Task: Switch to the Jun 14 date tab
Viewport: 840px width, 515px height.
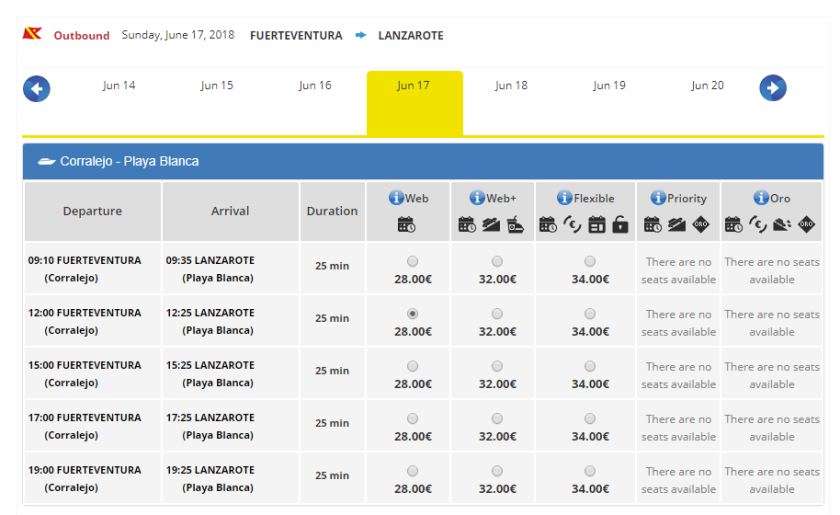Action: point(119,86)
